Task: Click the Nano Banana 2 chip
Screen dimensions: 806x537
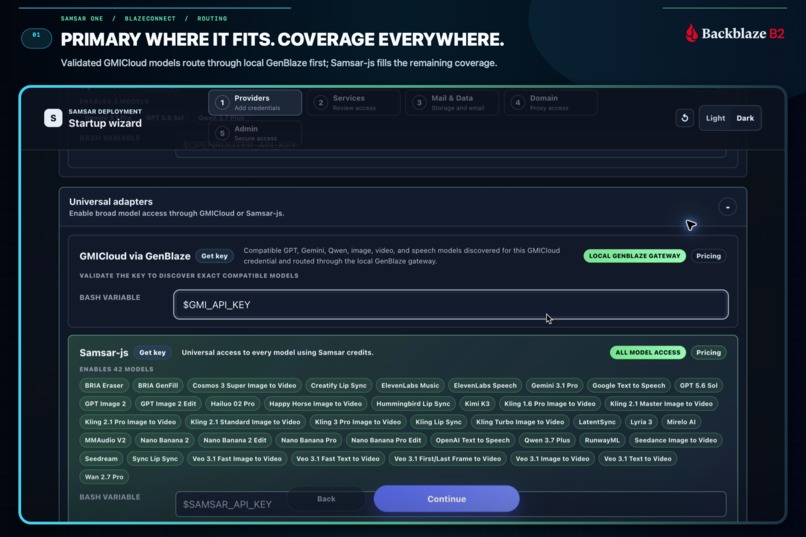Action: [x=164, y=440]
